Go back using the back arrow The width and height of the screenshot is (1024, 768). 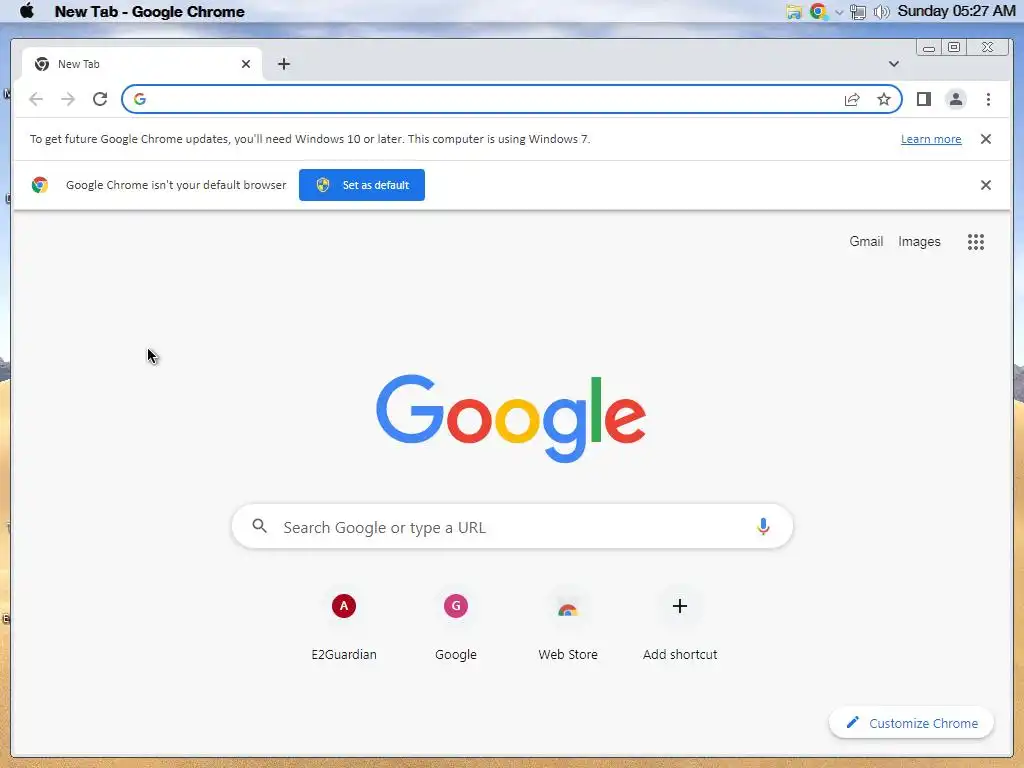point(36,99)
